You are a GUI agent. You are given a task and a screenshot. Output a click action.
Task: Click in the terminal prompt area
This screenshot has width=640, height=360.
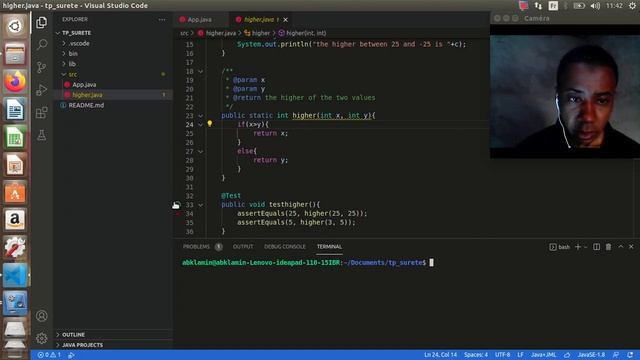pyautogui.click(x=431, y=263)
